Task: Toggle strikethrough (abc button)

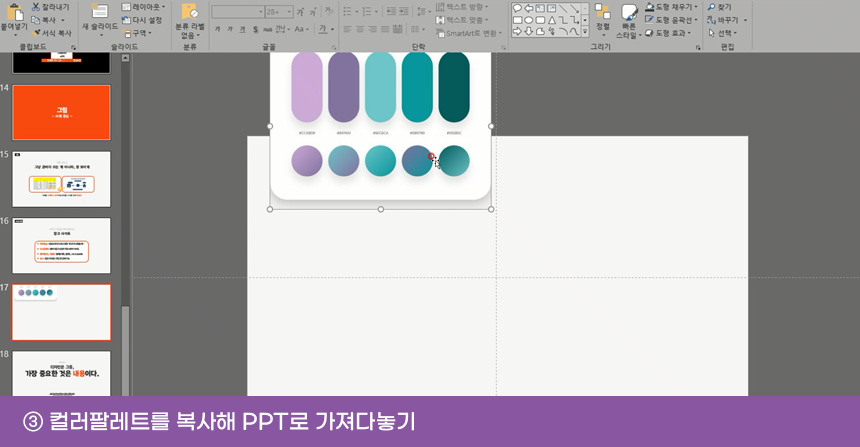Action: (268, 29)
